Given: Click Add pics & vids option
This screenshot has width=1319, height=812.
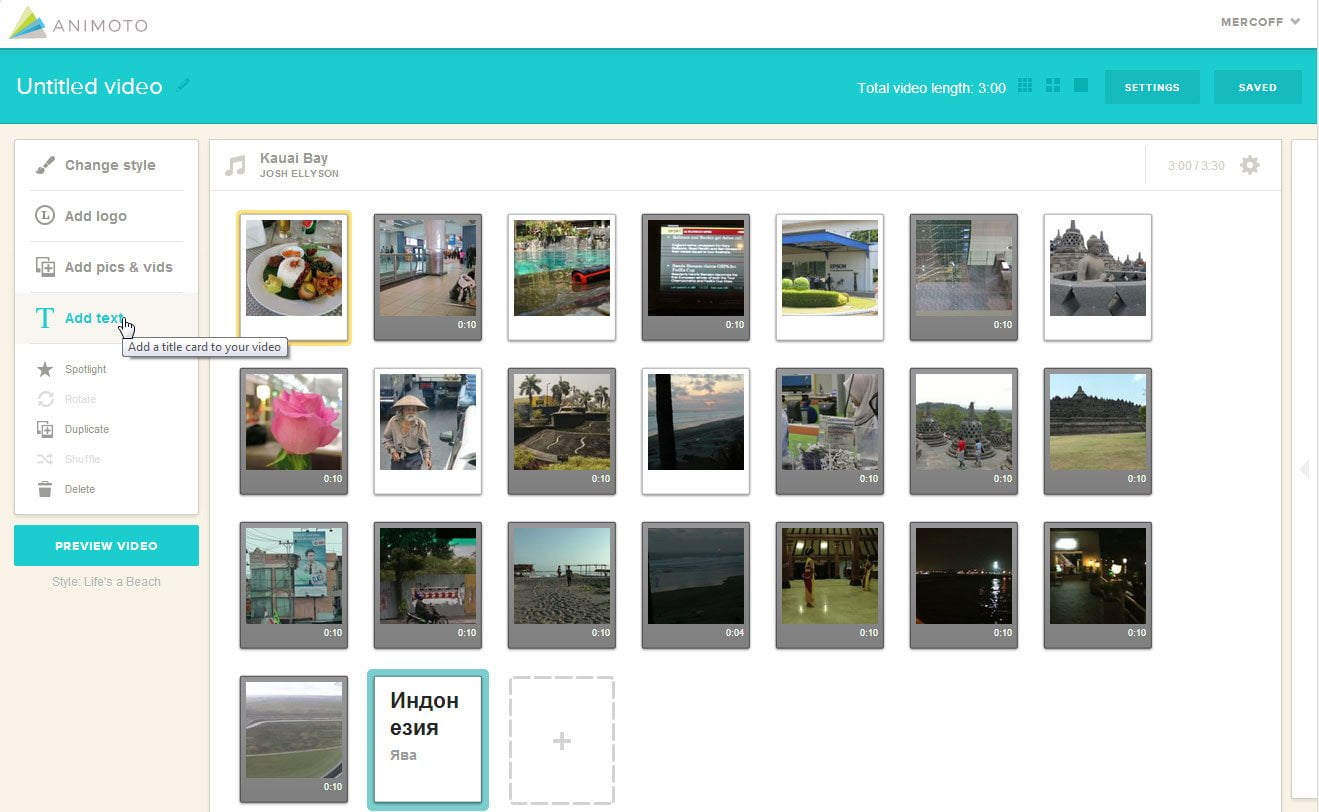Looking at the screenshot, I should point(105,267).
